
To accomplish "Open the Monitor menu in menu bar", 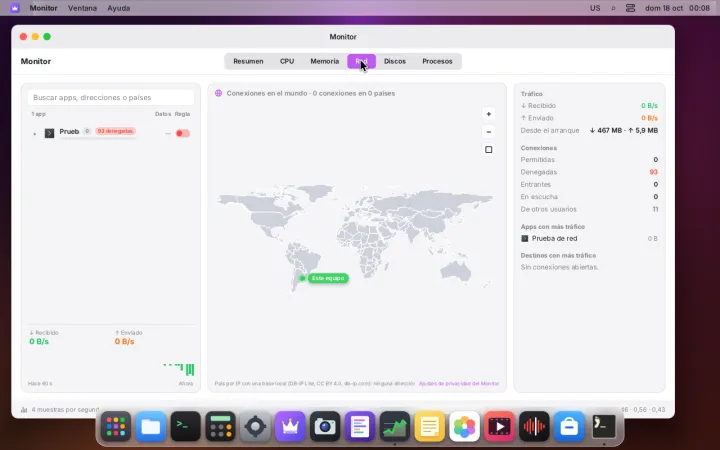I will [x=44, y=8].
